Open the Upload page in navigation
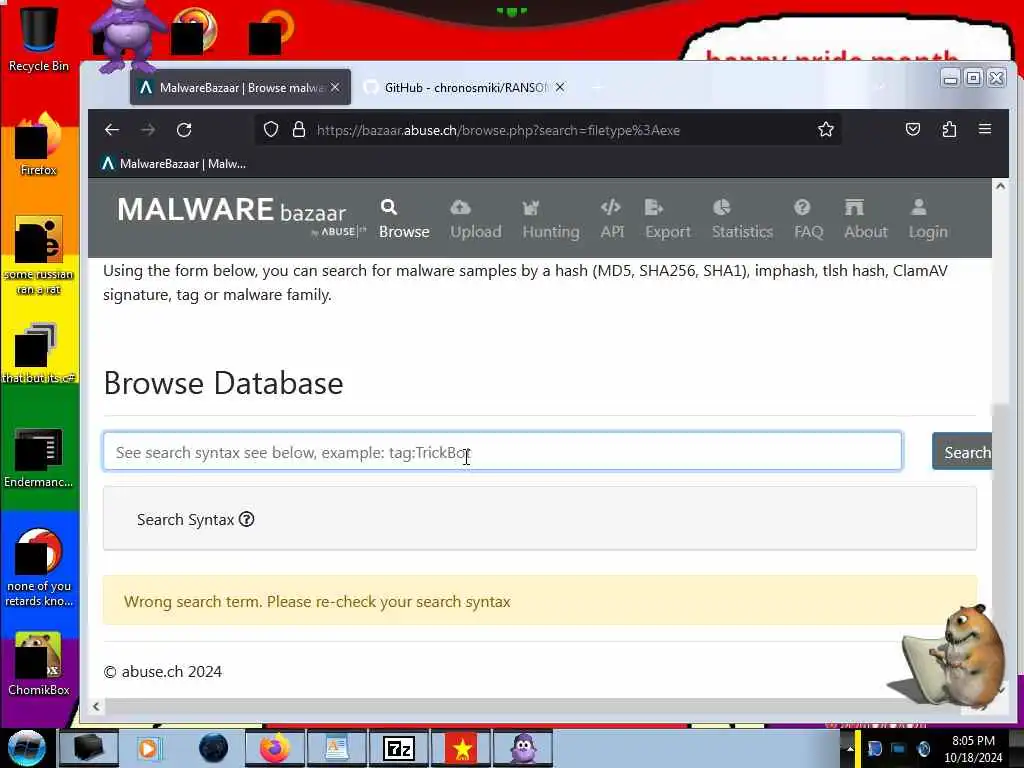The height and width of the screenshot is (768, 1024). click(x=475, y=219)
